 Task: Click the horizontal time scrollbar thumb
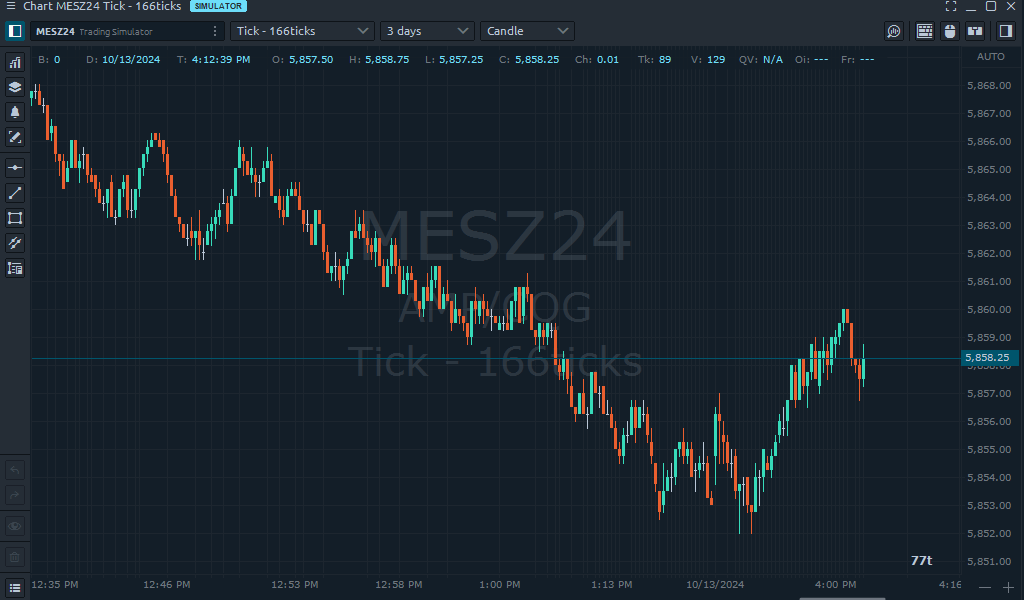(x=843, y=598)
